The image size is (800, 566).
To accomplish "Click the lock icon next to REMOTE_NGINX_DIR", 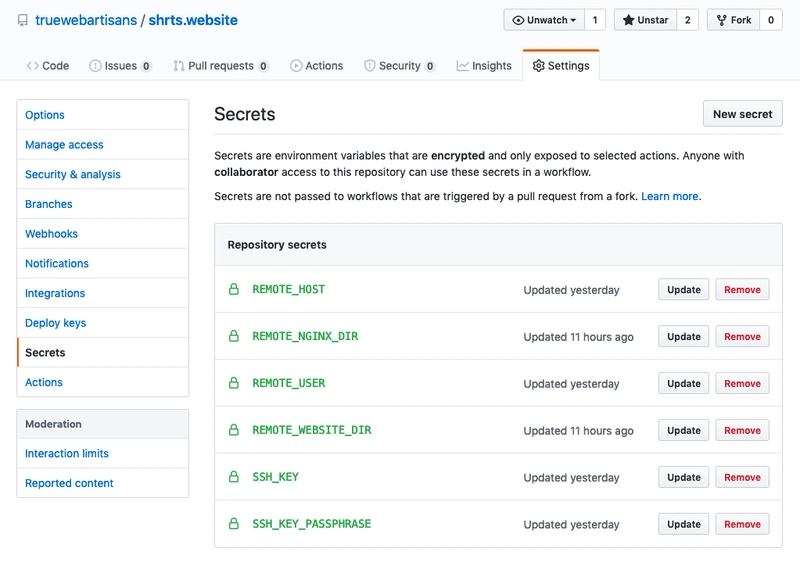I will [x=234, y=336].
